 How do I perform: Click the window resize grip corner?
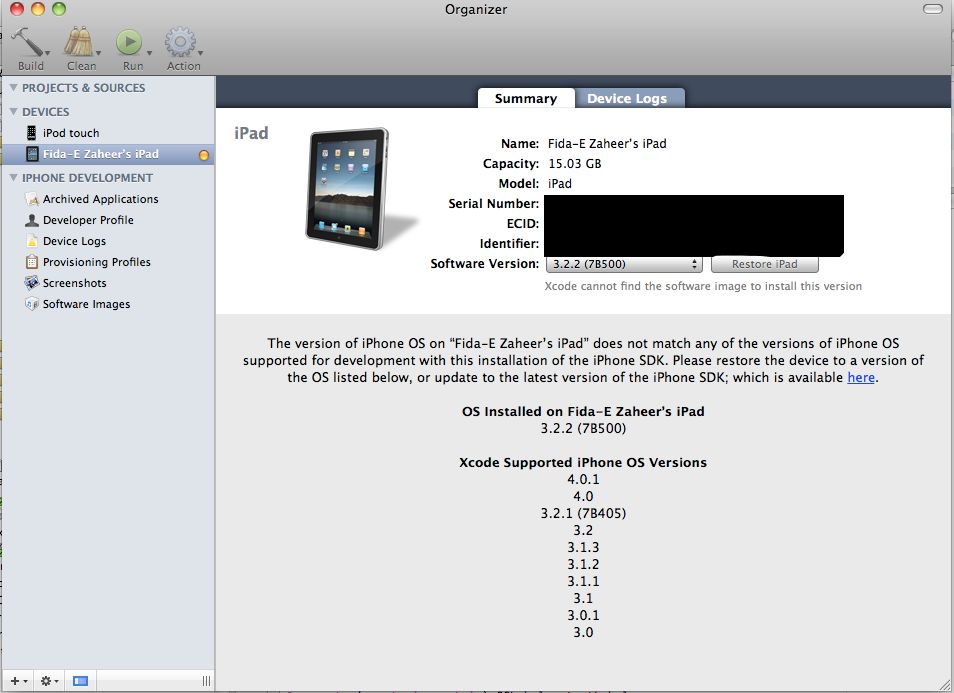[x=944, y=683]
